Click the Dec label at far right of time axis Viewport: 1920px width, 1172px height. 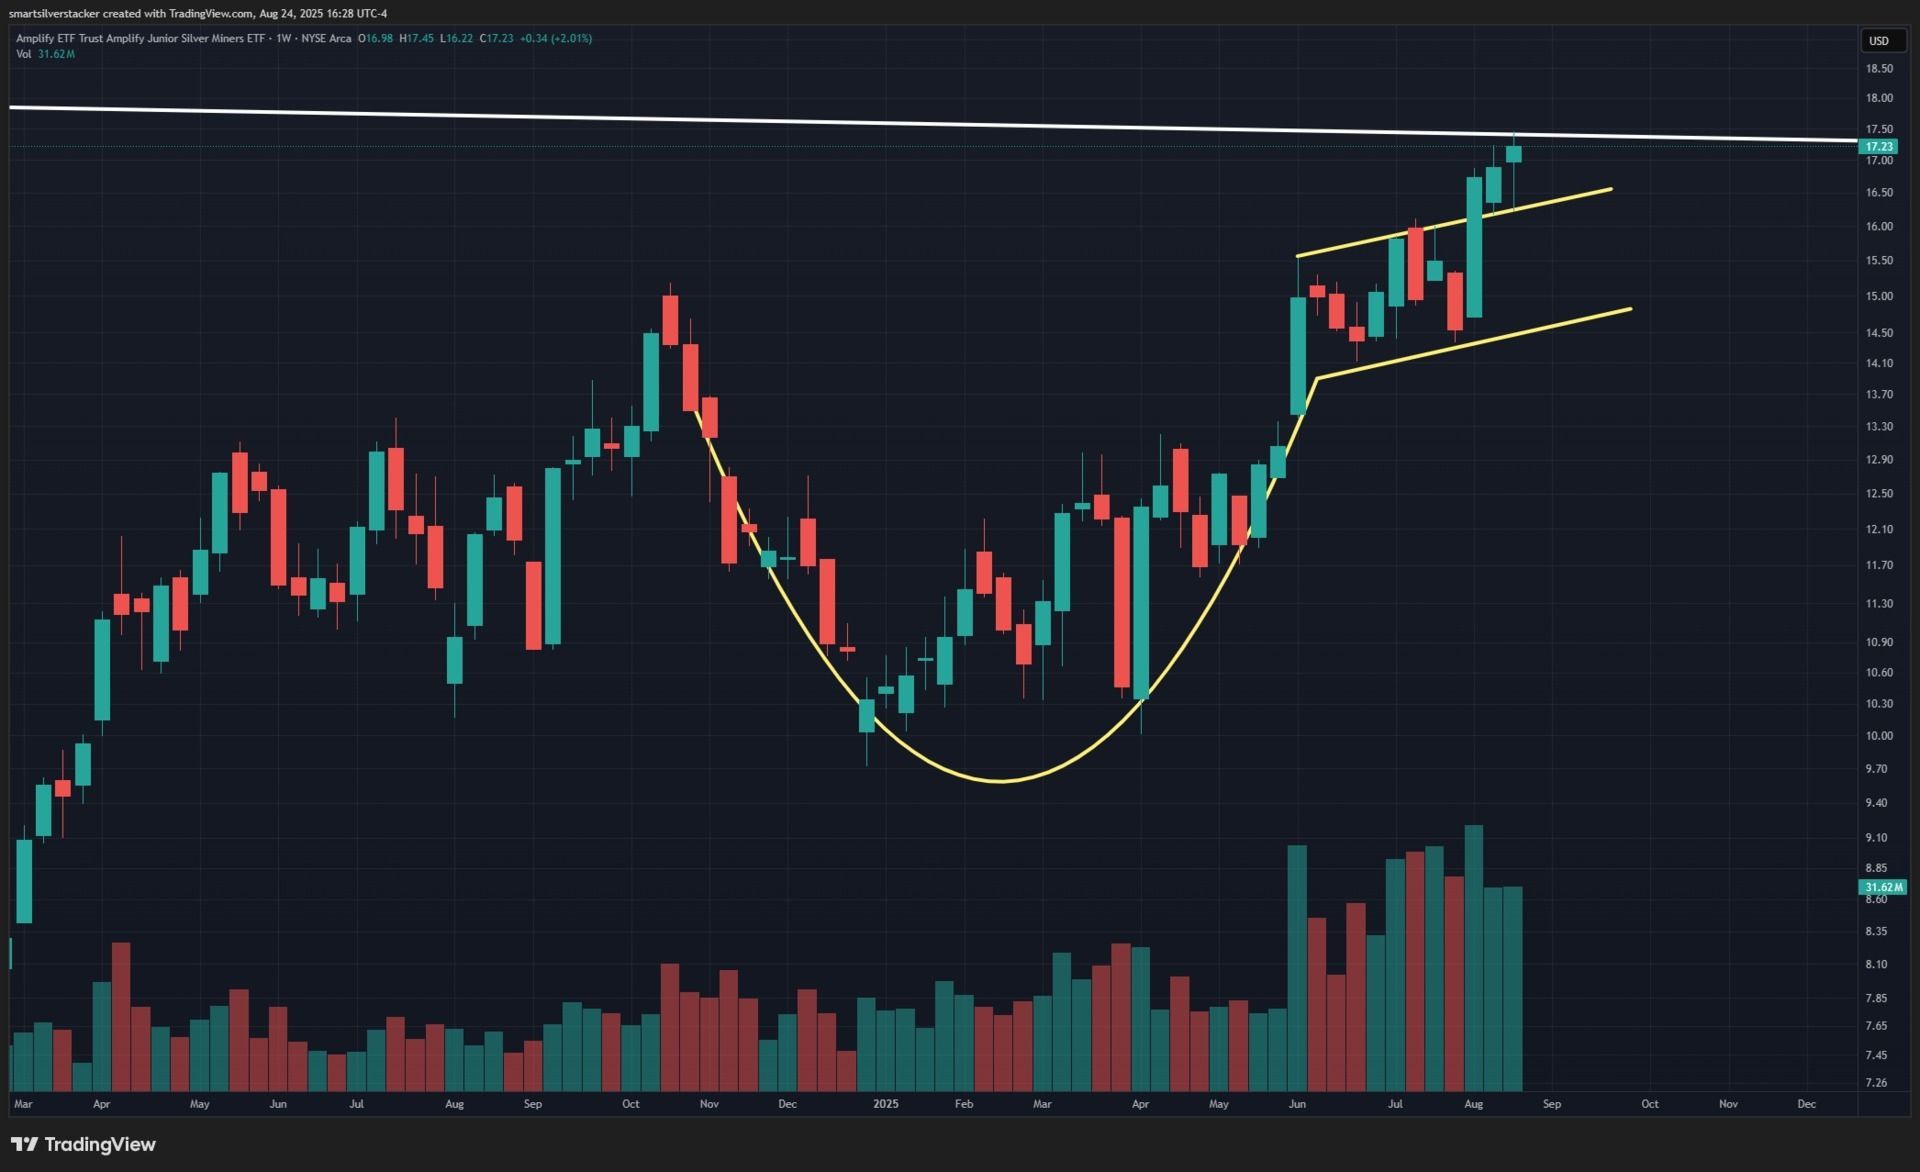[x=1806, y=1104]
